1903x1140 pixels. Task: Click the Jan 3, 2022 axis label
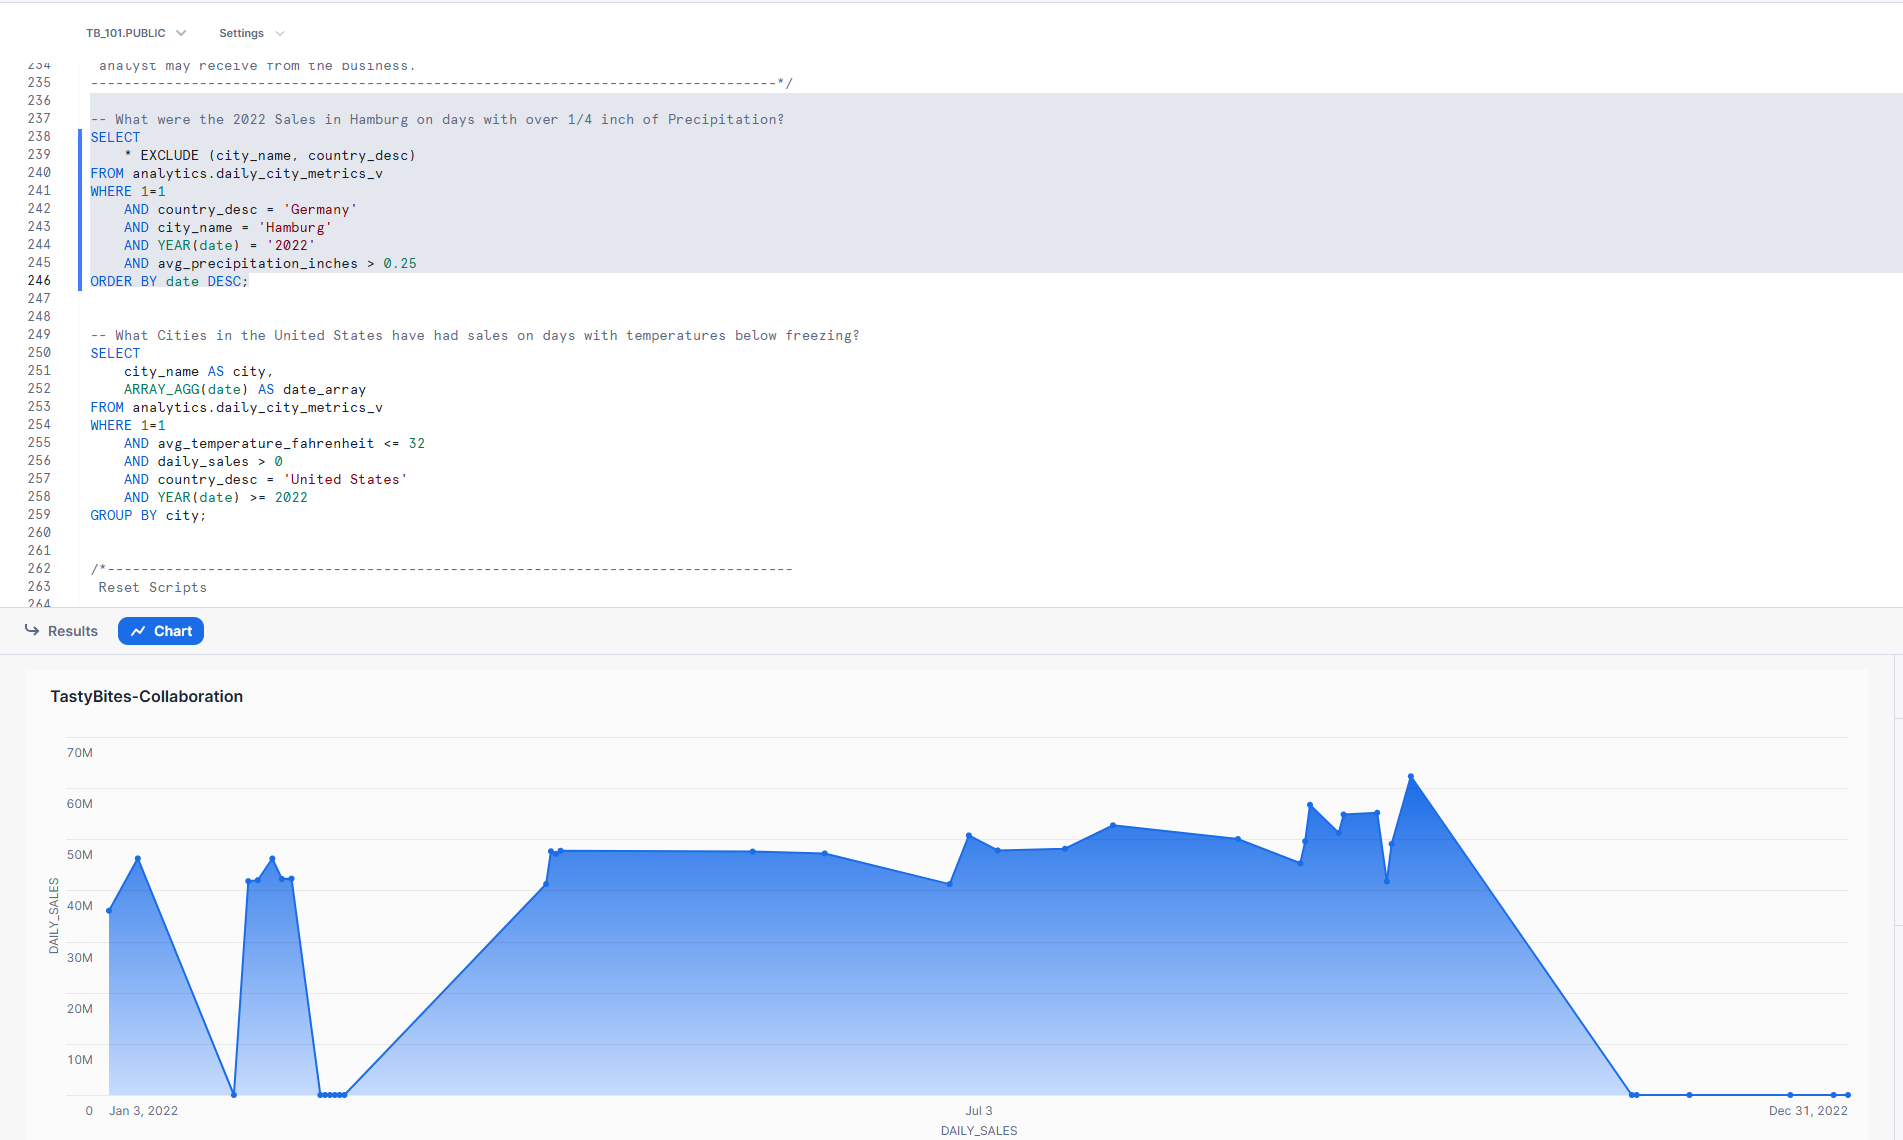(x=144, y=1110)
